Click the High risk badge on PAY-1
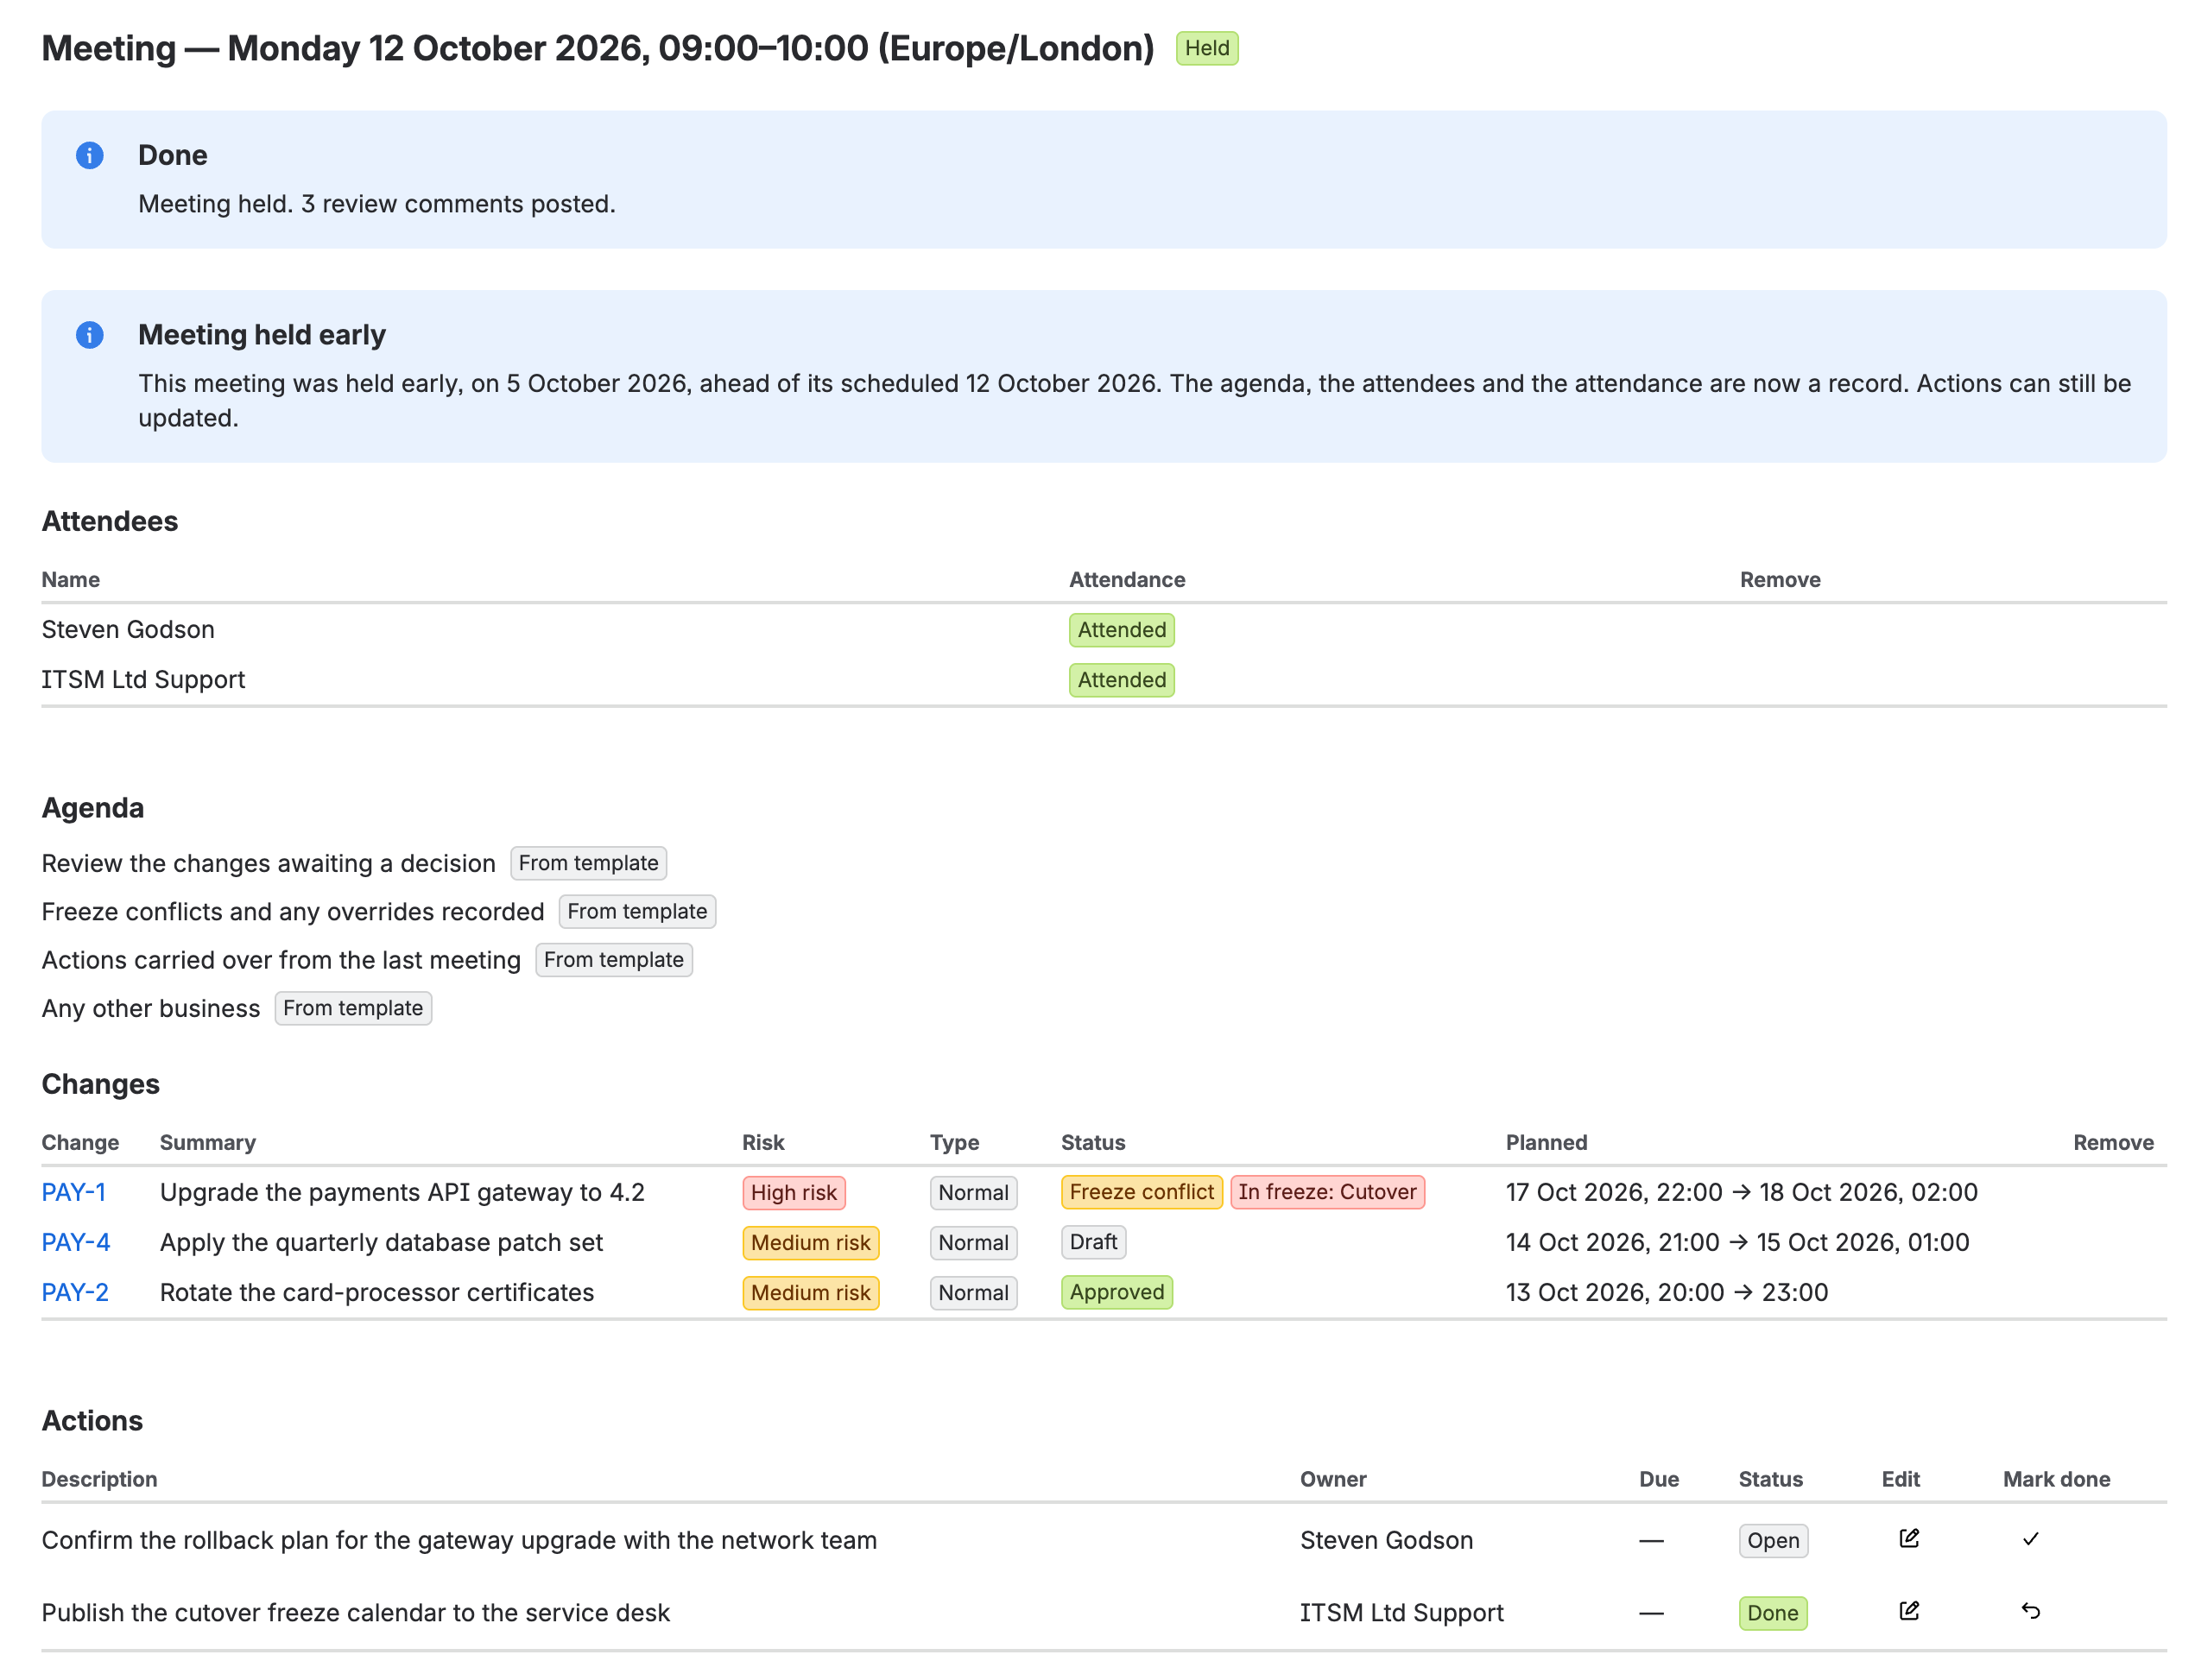 coord(793,1193)
